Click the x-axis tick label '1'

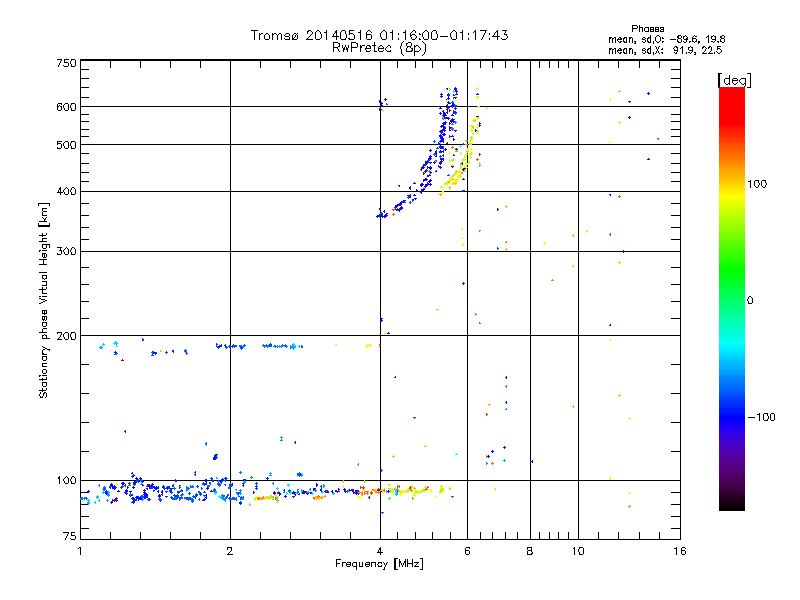80,551
